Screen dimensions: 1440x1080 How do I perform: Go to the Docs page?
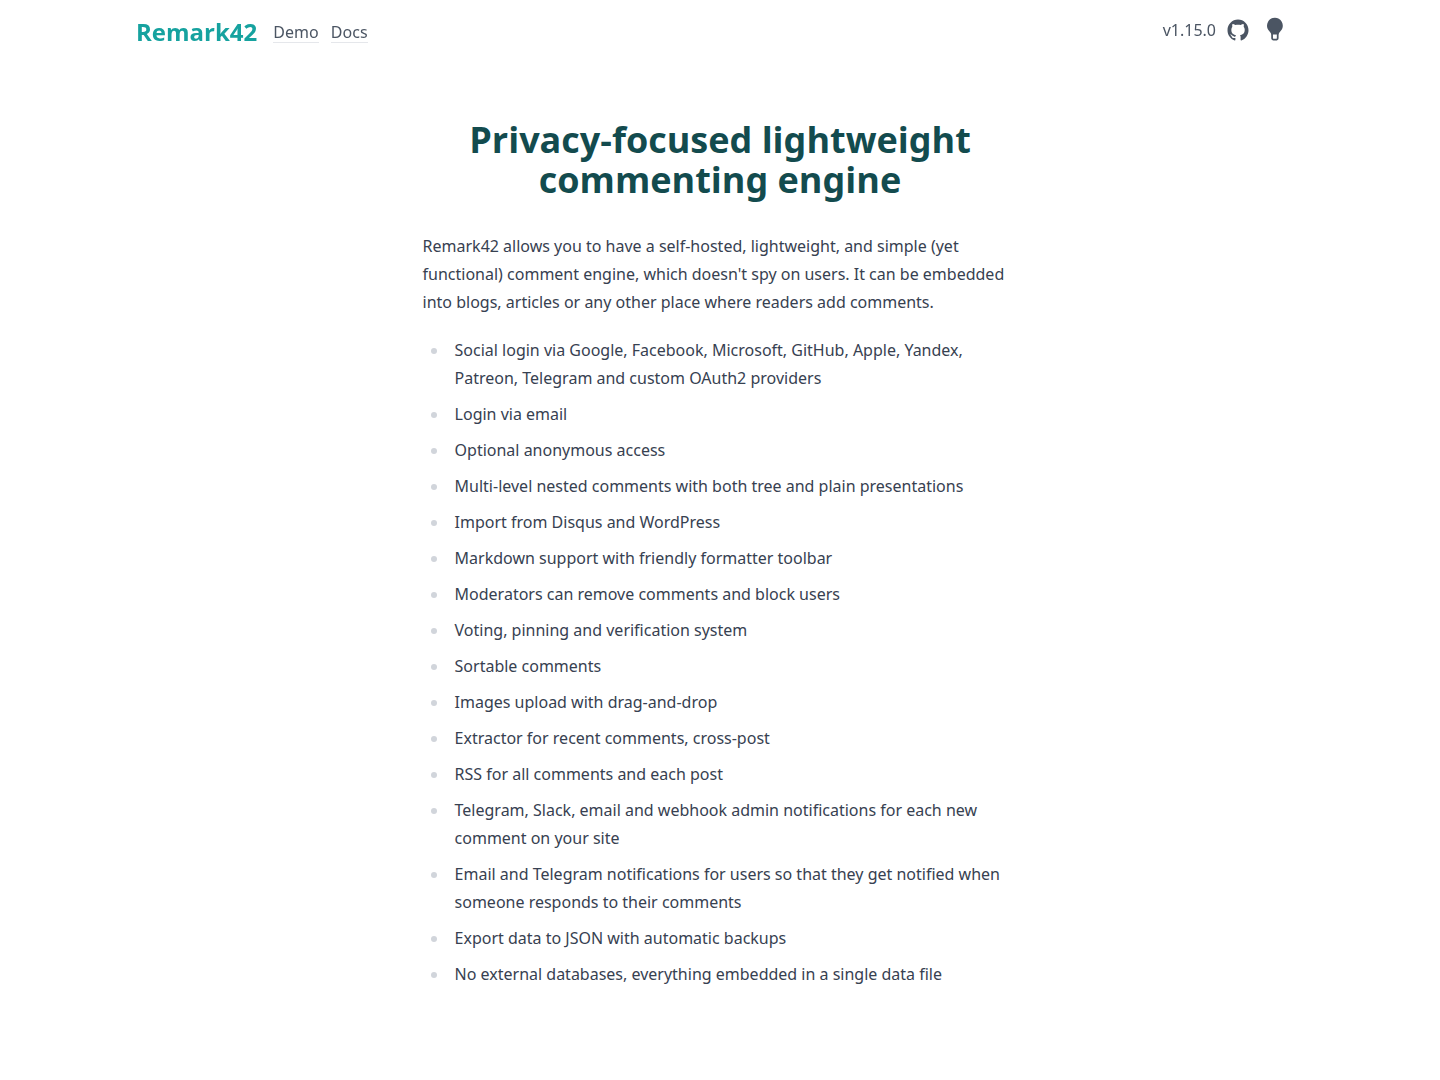(x=349, y=32)
